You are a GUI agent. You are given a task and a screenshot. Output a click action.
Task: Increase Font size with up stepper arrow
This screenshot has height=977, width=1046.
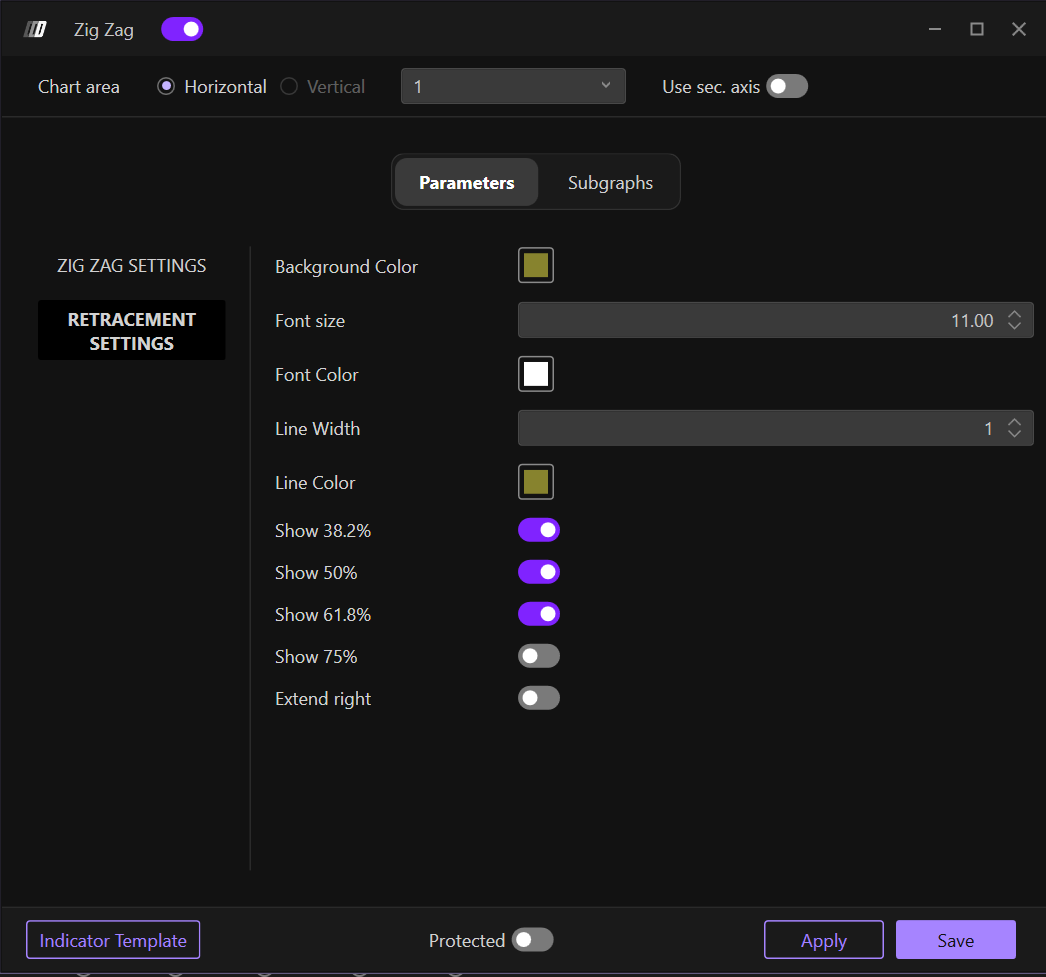pyautogui.click(x=1015, y=315)
